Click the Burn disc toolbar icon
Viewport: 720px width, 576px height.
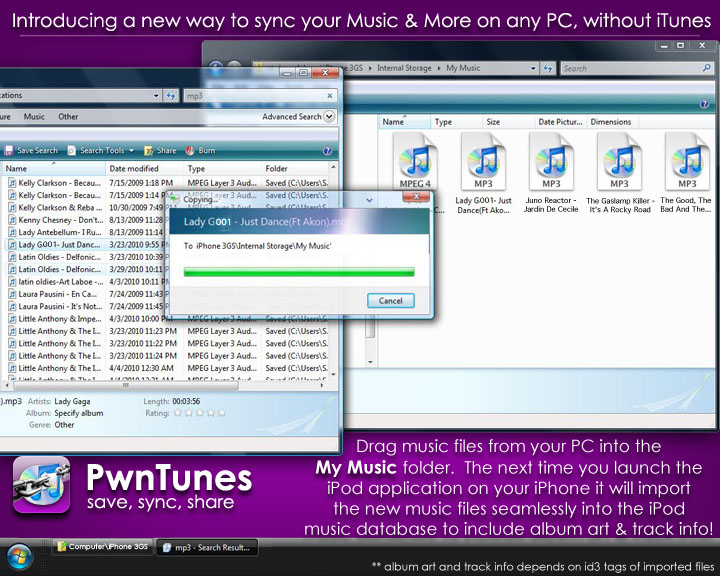point(200,150)
